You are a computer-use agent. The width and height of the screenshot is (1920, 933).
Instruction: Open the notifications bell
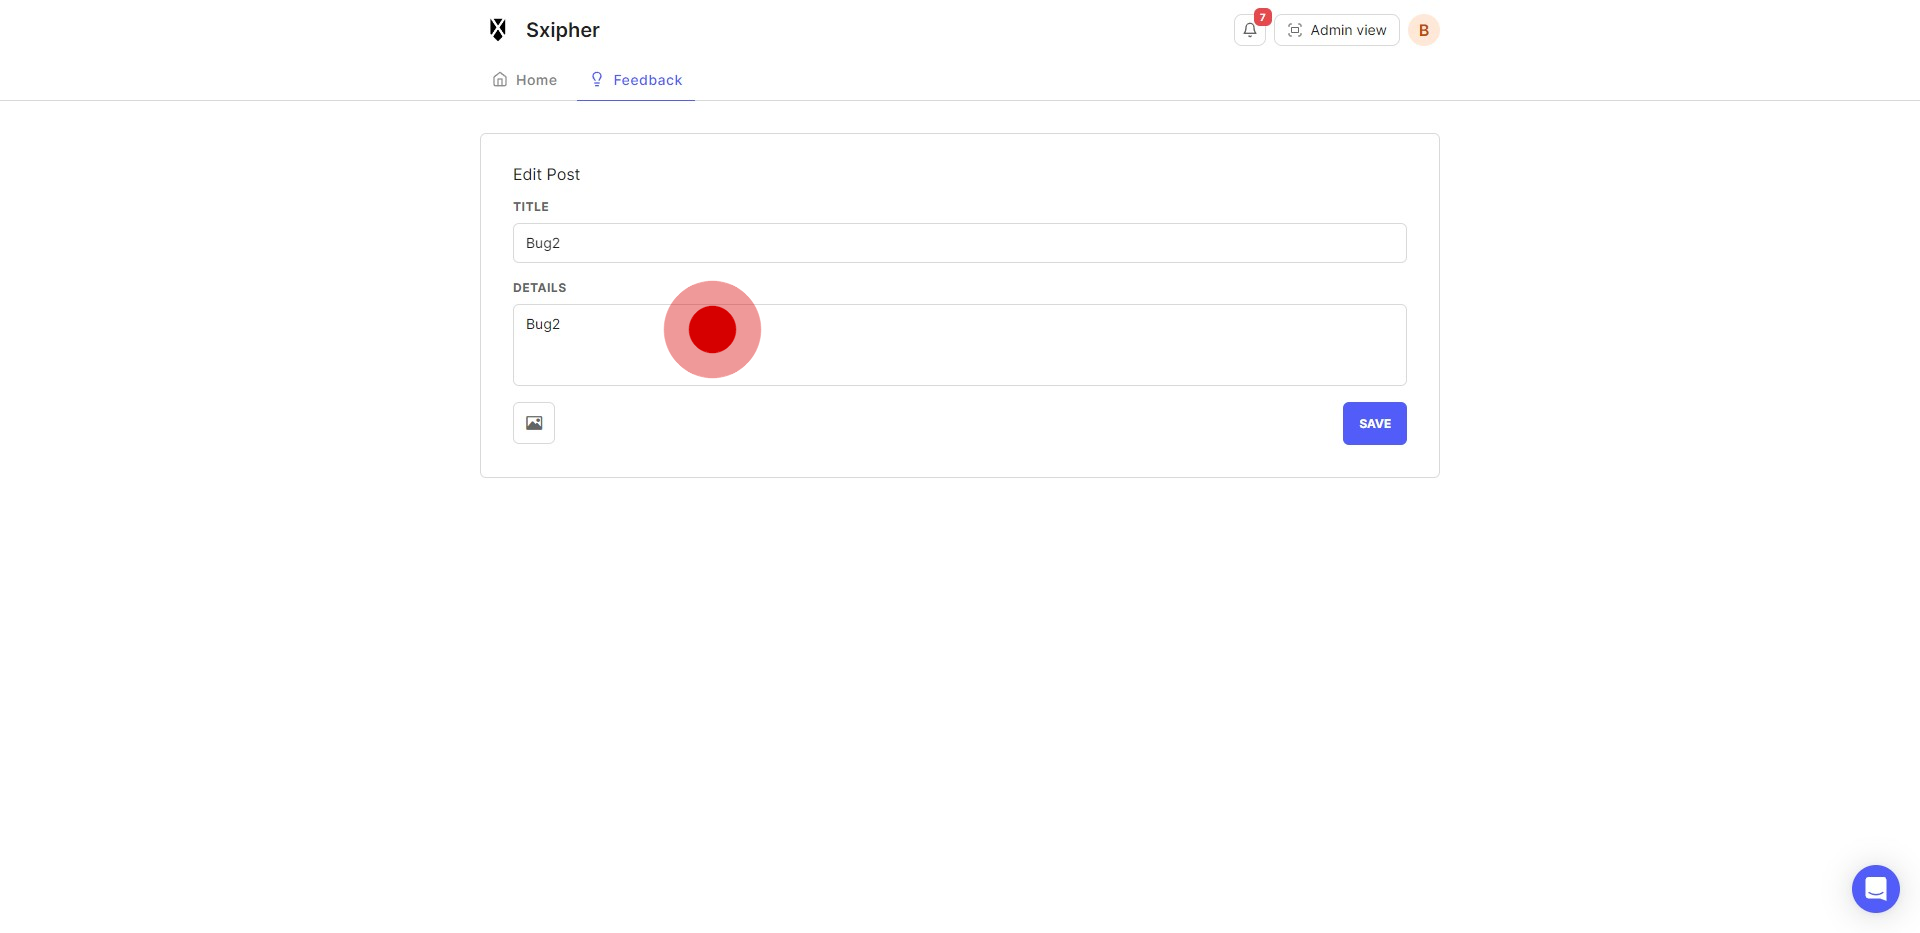click(x=1249, y=30)
